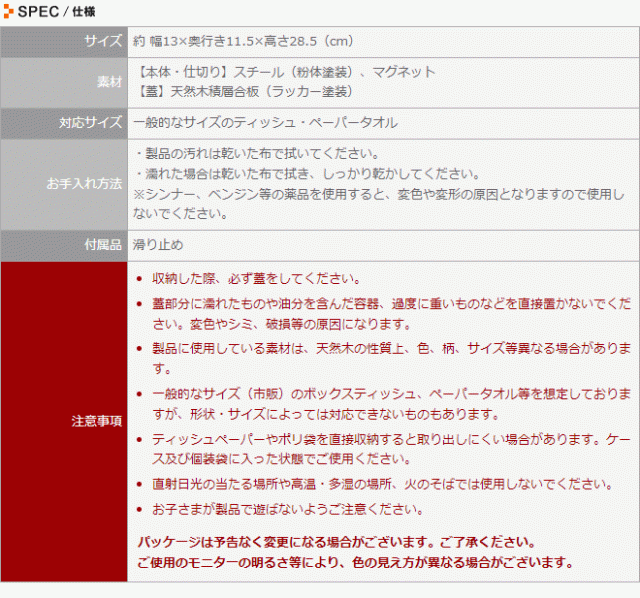
Task: Select the お手入れ方法 row label
Action: tap(84, 184)
